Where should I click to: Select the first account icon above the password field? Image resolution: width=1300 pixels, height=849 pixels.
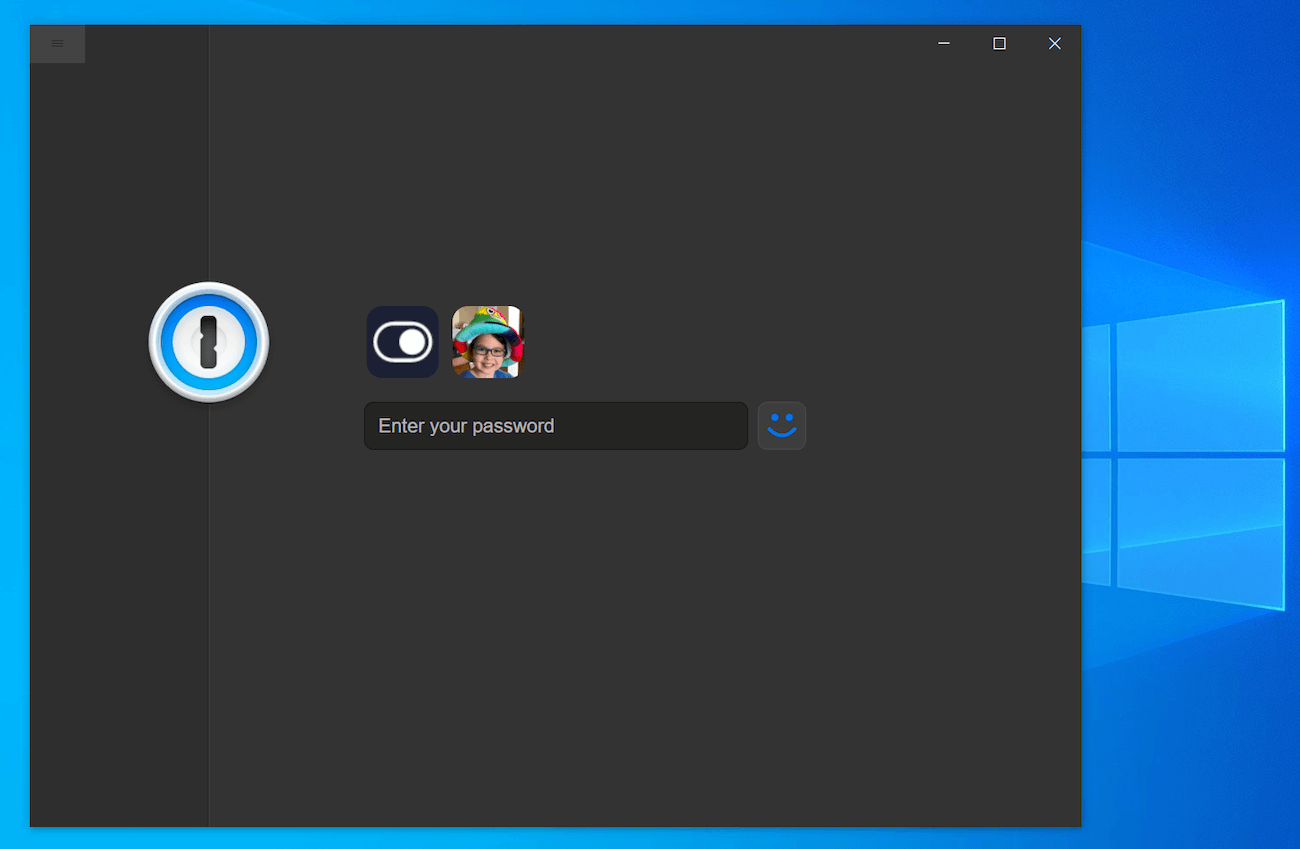click(402, 342)
